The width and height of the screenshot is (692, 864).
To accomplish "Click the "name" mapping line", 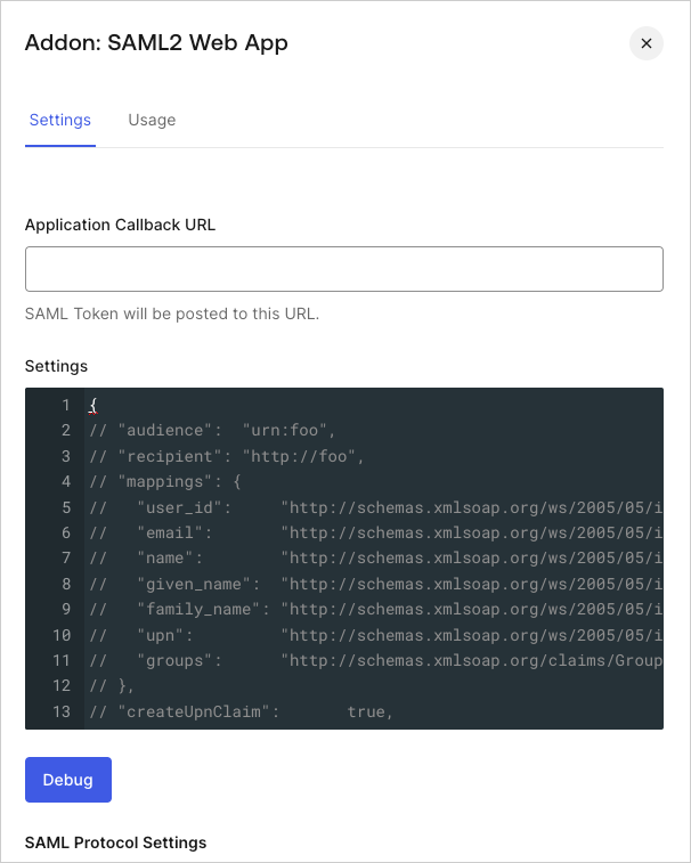I will click(x=376, y=558).
